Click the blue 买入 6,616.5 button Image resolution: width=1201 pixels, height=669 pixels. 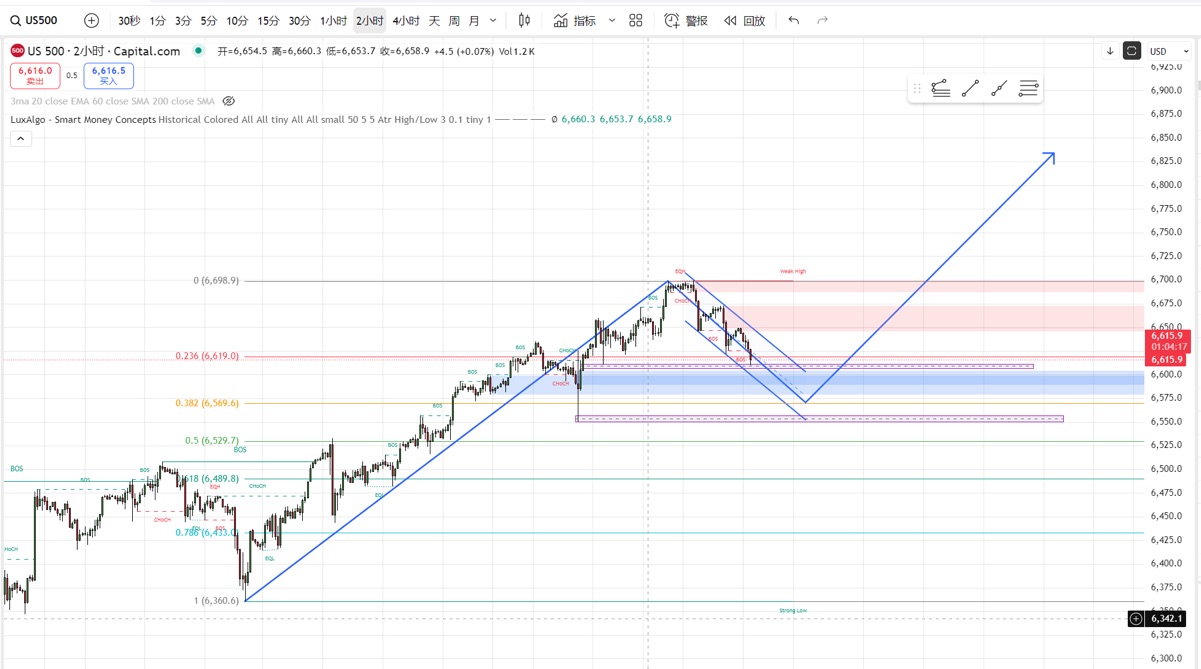click(x=108, y=75)
